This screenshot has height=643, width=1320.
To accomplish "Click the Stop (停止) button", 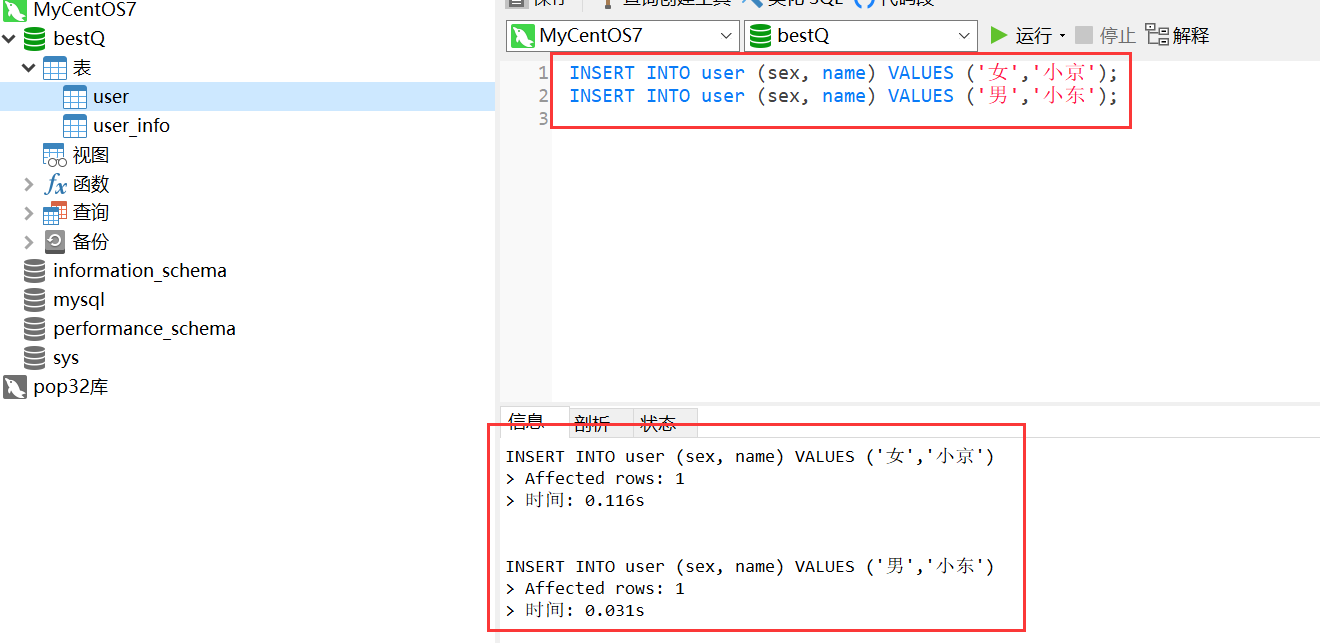I will [x=1105, y=35].
